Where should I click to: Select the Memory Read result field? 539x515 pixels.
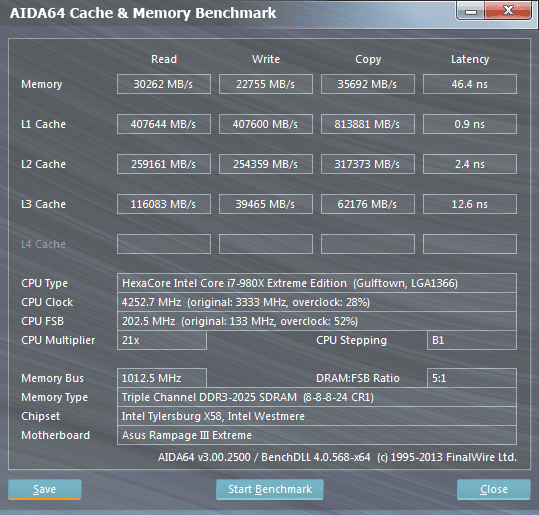tap(164, 84)
